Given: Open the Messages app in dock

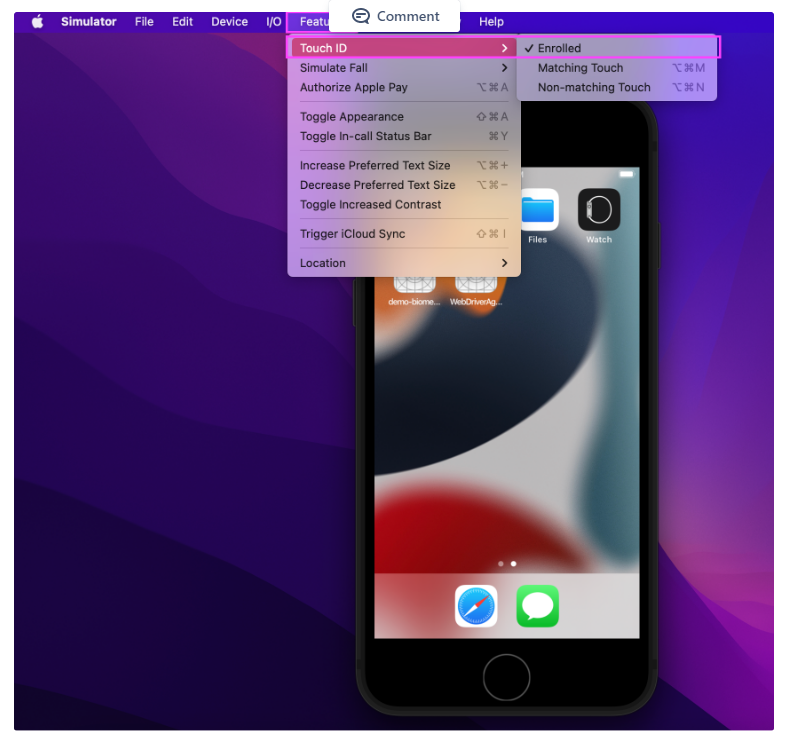Looking at the screenshot, I should pos(537,606).
